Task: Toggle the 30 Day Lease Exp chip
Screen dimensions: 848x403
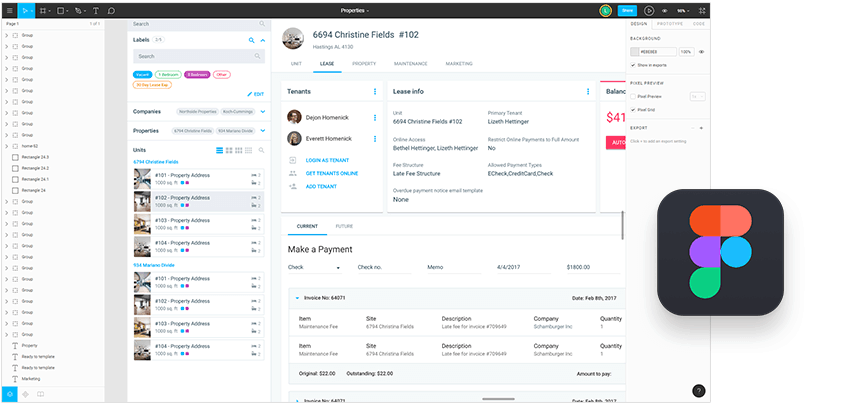Action: click(x=152, y=85)
